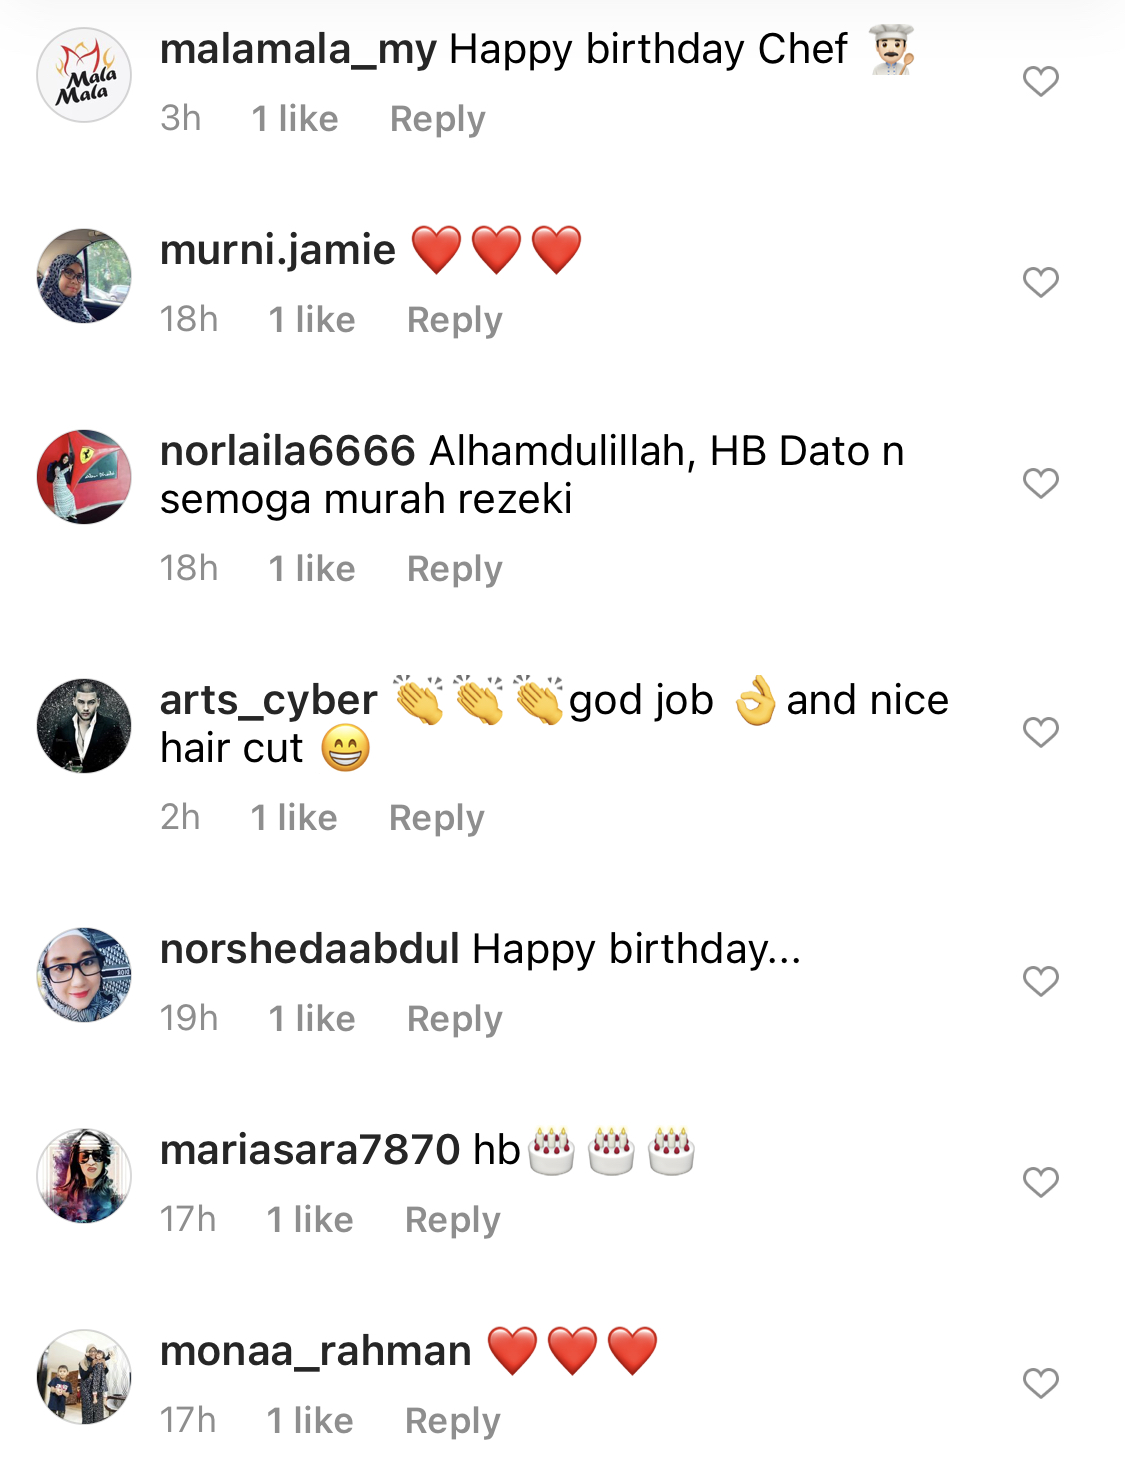The height and width of the screenshot is (1477, 1125).
Task: View likes on murni.jamie's comment
Action: coord(312,320)
